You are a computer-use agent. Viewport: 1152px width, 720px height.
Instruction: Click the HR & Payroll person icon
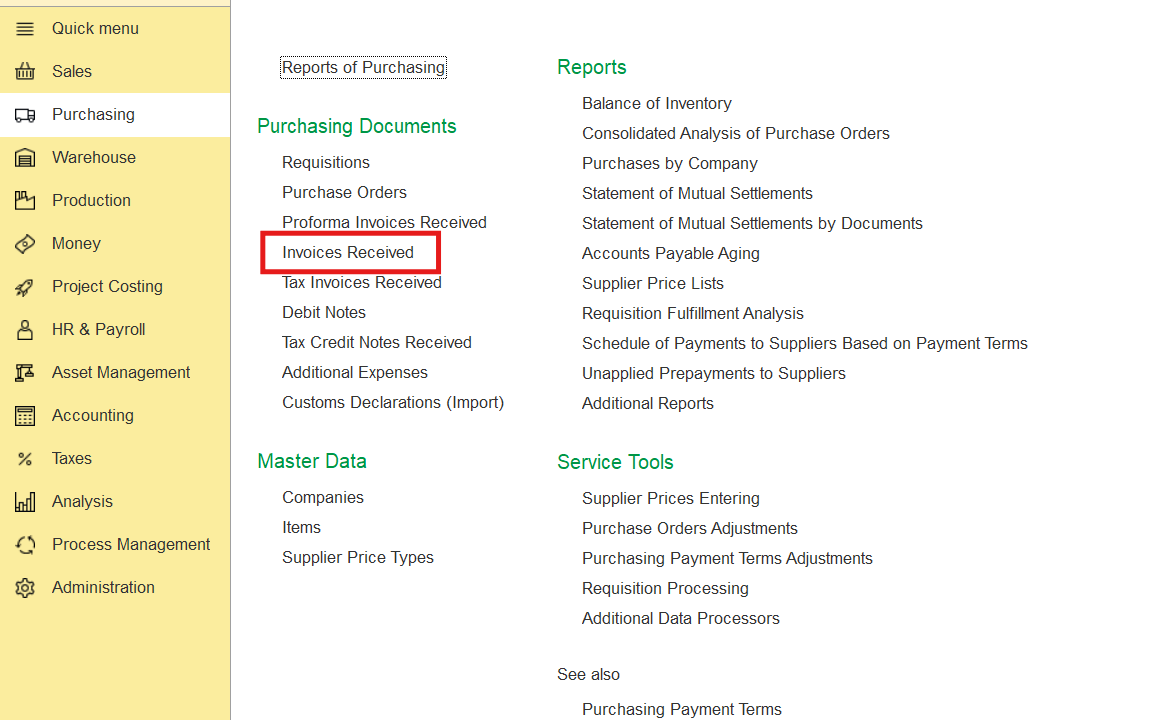coord(25,330)
